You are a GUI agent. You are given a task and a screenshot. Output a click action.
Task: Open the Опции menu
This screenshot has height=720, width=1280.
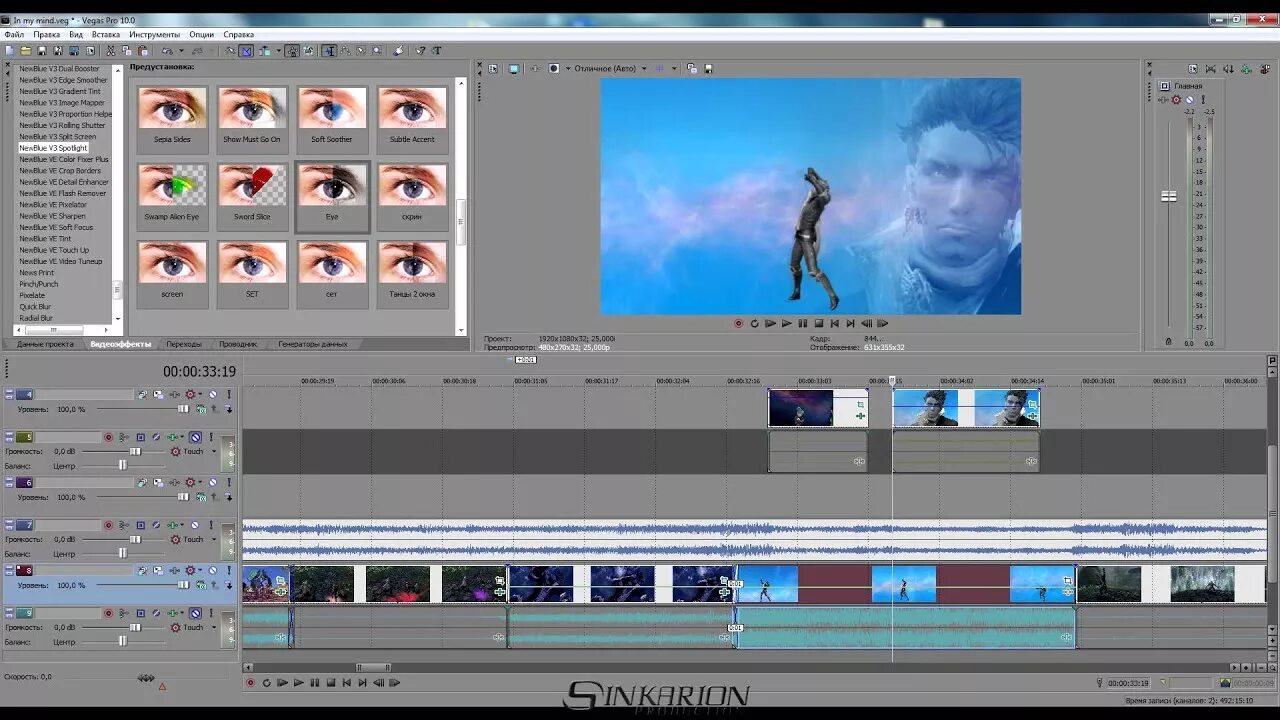[x=201, y=34]
